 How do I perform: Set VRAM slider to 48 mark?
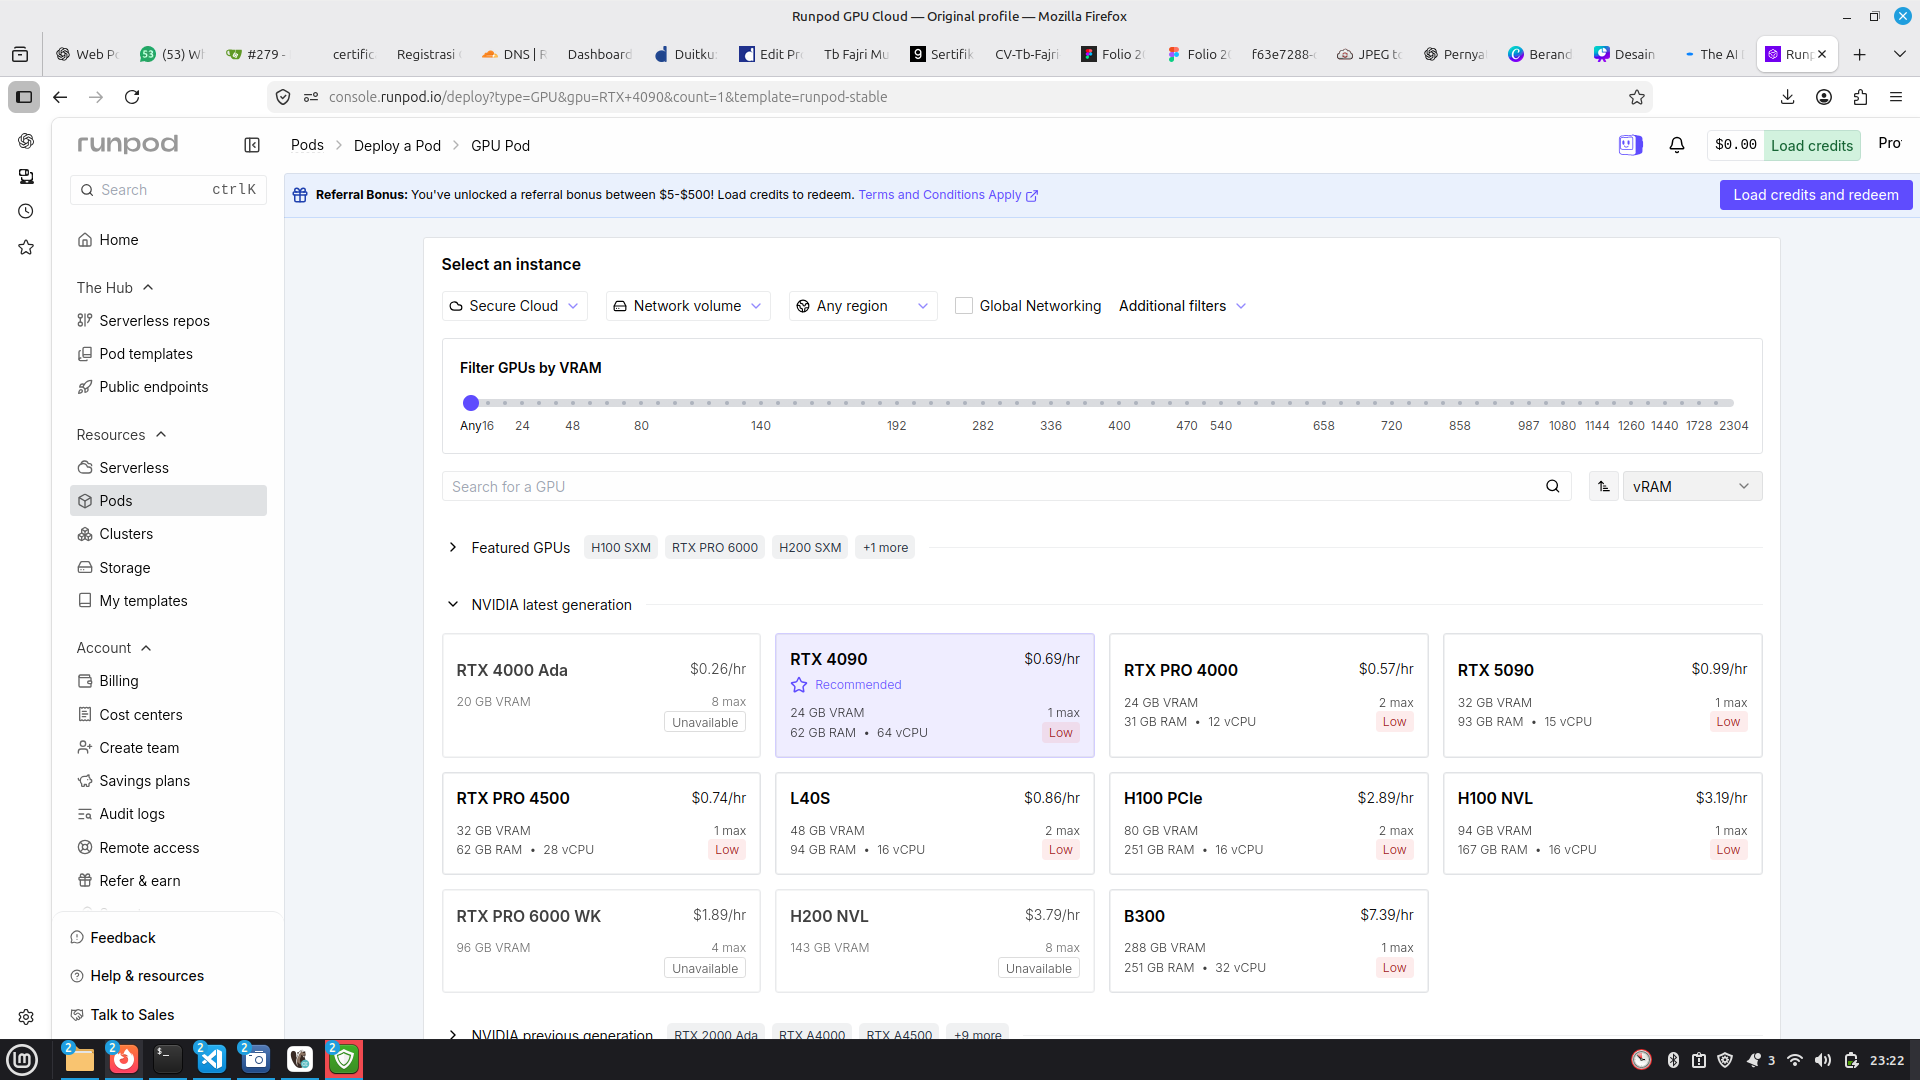572,403
